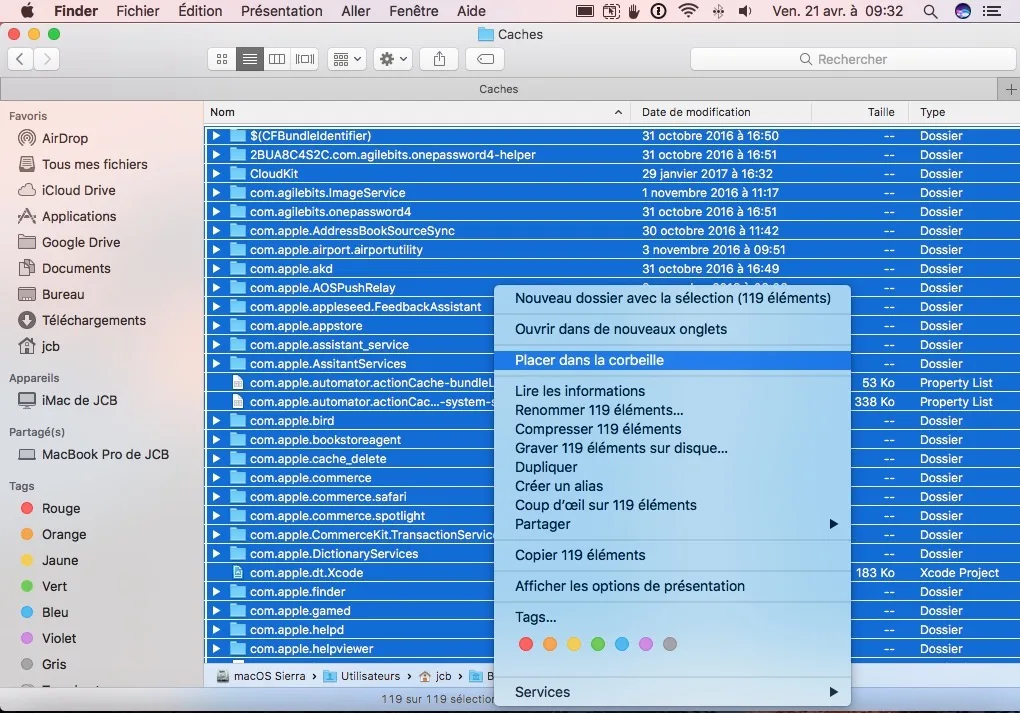Open the arrange-by grouping dropdown
This screenshot has width=1020, height=713.
(347, 59)
